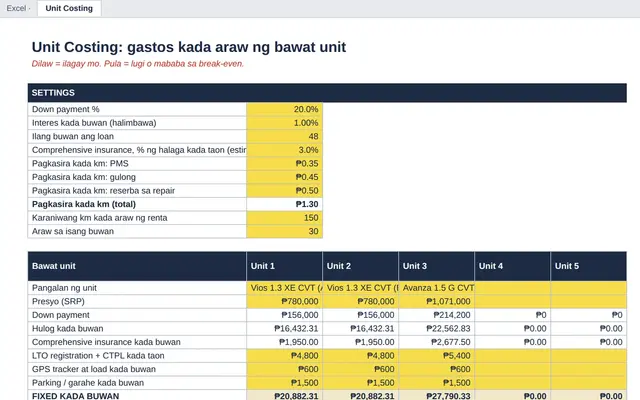Select Unit 1 parking cell ₱1,500

pyautogui.click(x=284, y=382)
